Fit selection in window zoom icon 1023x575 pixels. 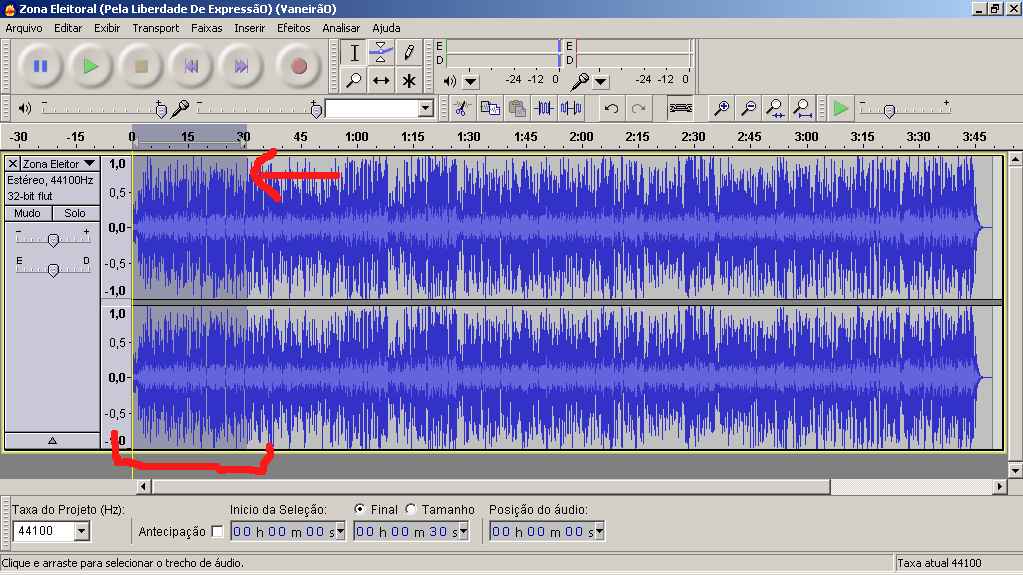[776, 108]
